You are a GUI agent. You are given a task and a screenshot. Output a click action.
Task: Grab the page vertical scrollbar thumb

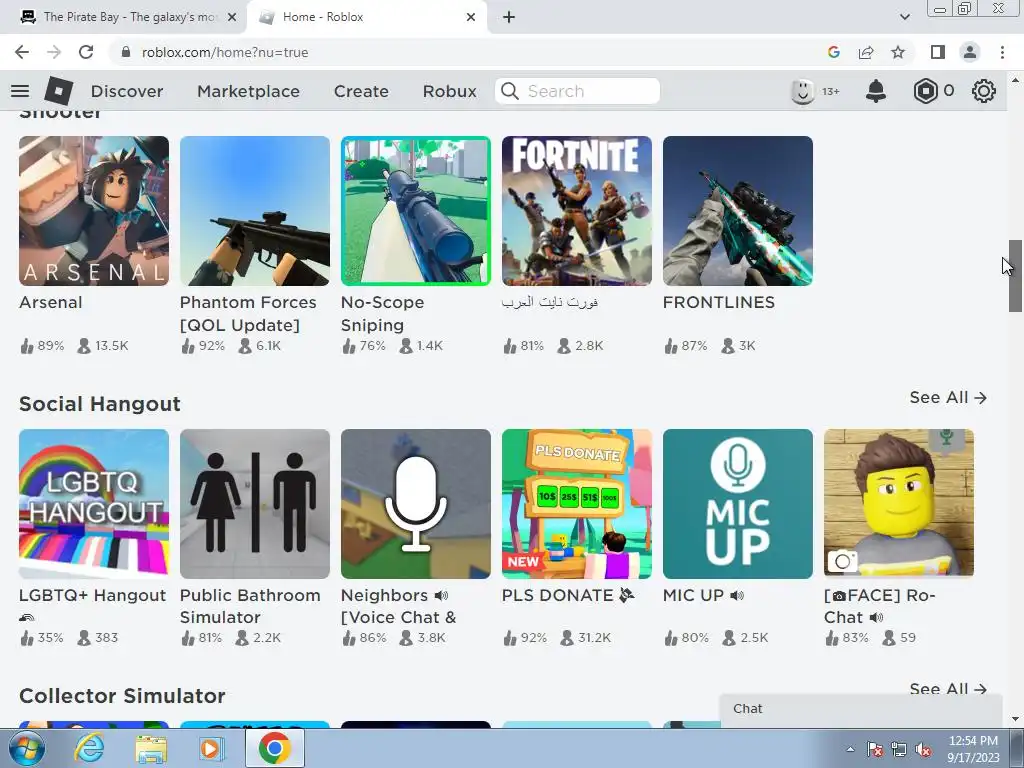coord(1016,276)
